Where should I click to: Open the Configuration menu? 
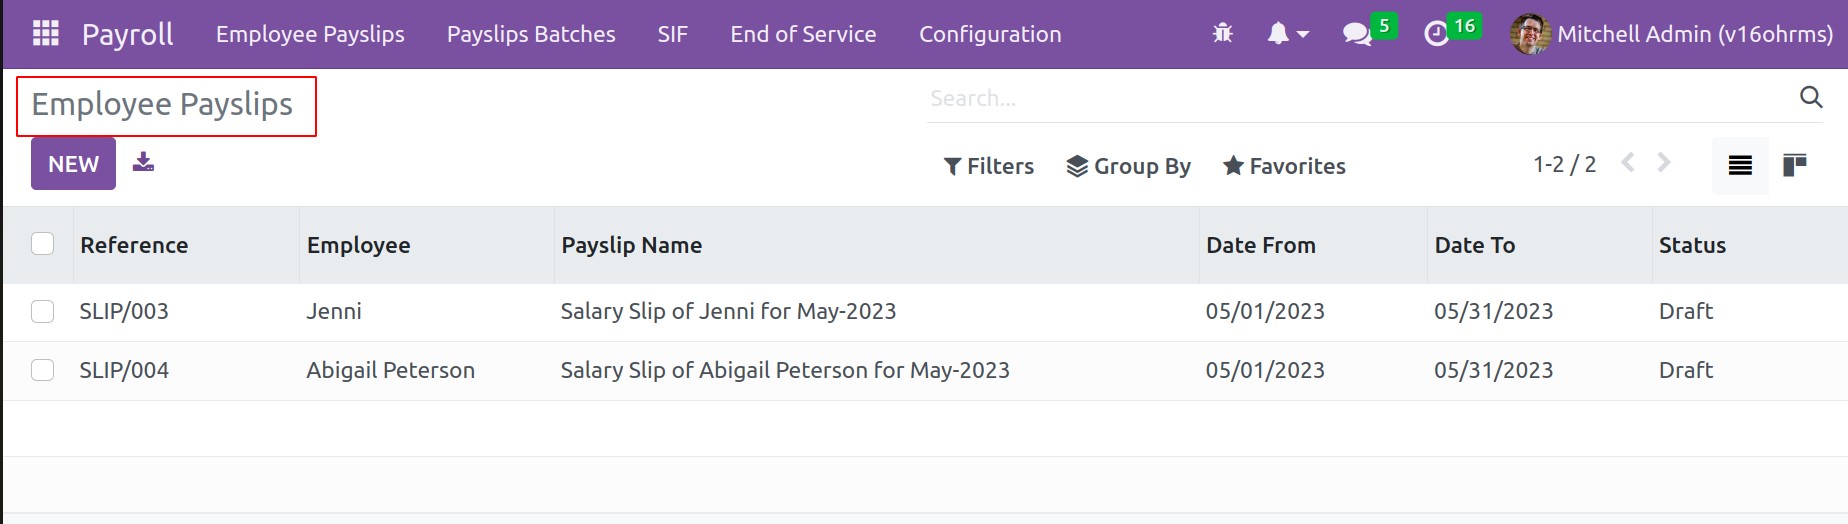(x=990, y=34)
